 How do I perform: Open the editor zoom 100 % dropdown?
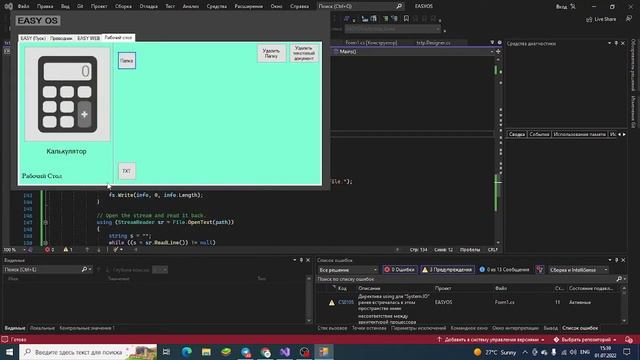tap(14, 249)
